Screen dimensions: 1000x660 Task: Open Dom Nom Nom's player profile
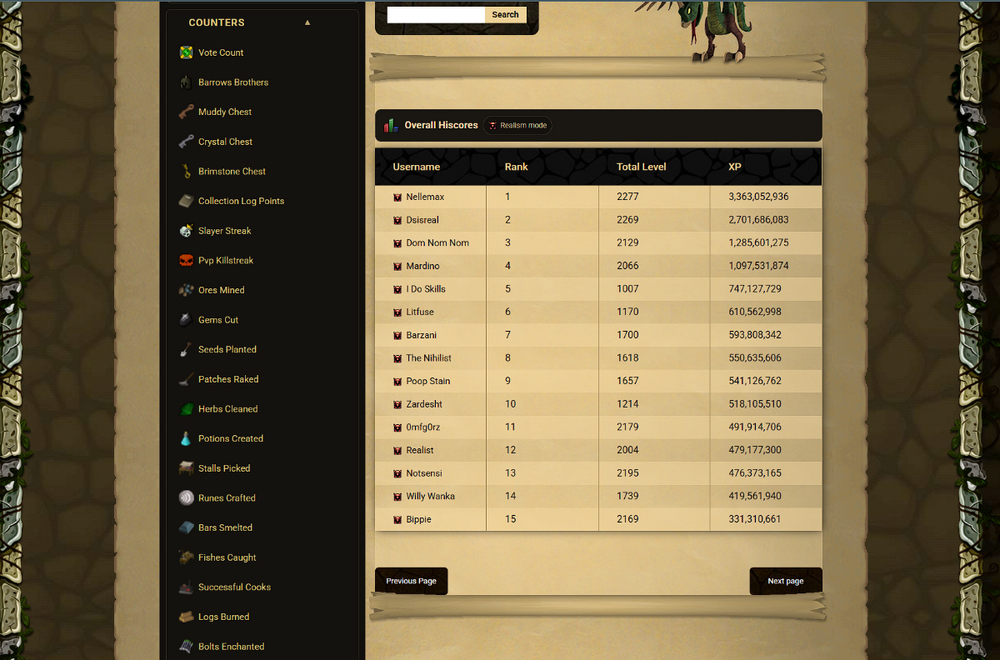[438, 243]
